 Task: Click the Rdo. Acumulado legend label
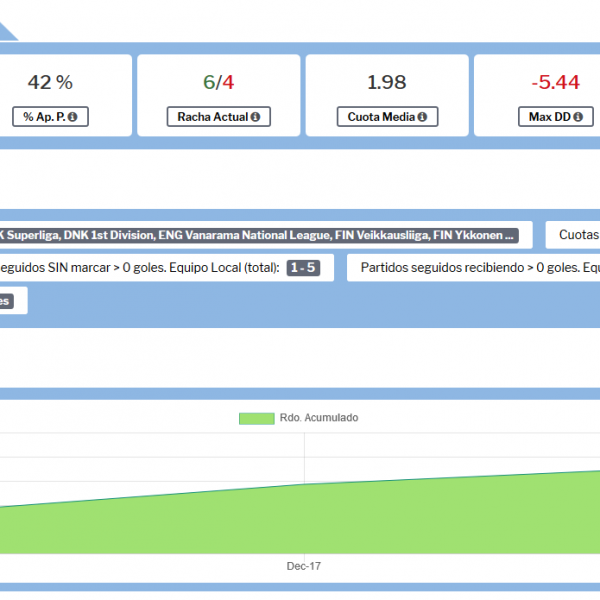click(x=319, y=418)
